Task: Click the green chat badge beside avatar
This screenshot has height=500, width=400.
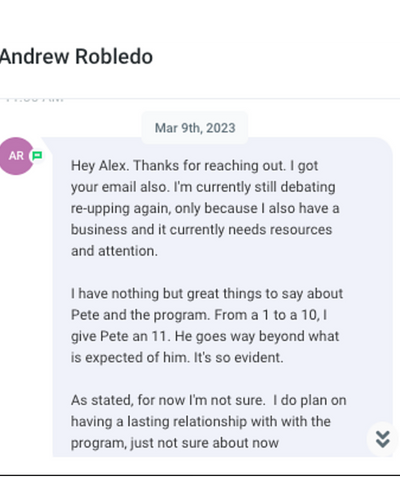Action: coord(37,155)
